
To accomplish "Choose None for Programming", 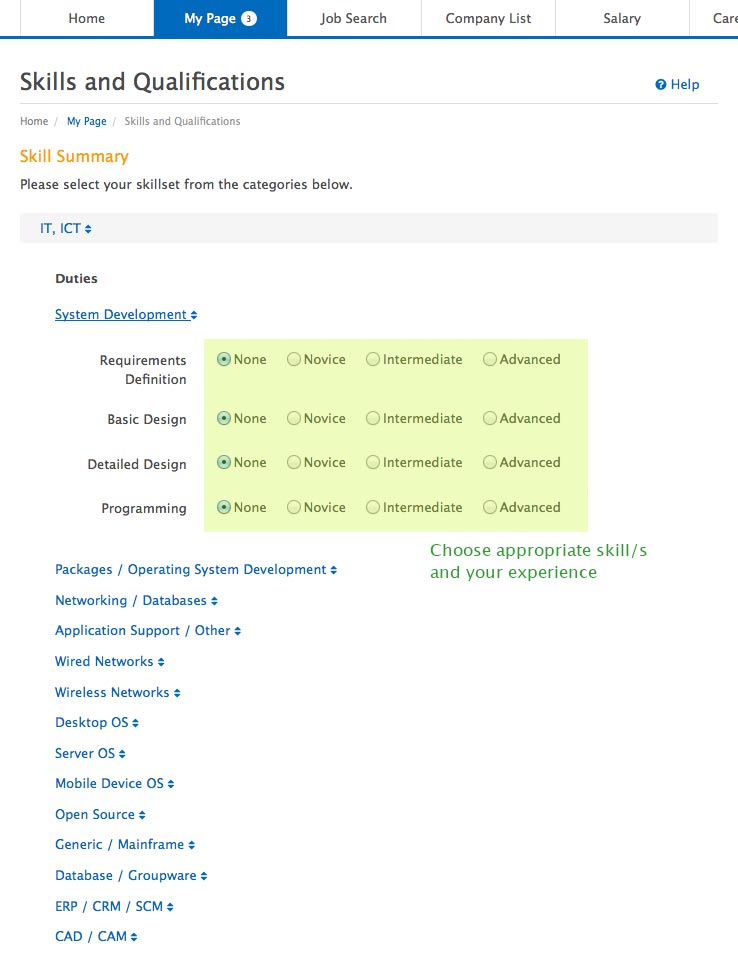I will 224,507.
